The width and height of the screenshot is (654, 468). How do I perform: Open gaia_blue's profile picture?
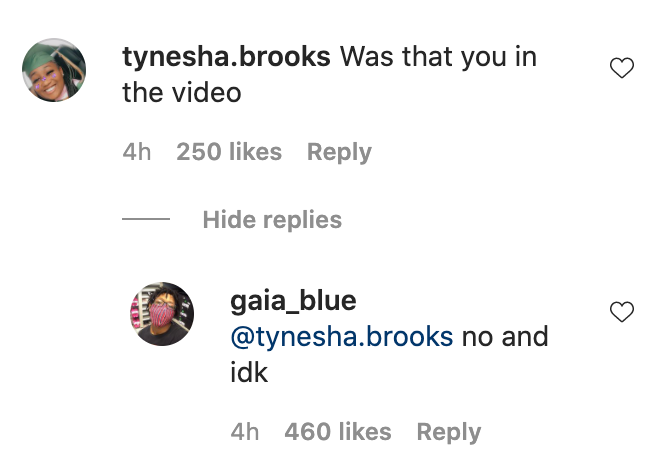pyautogui.click(x=162, y=314)
